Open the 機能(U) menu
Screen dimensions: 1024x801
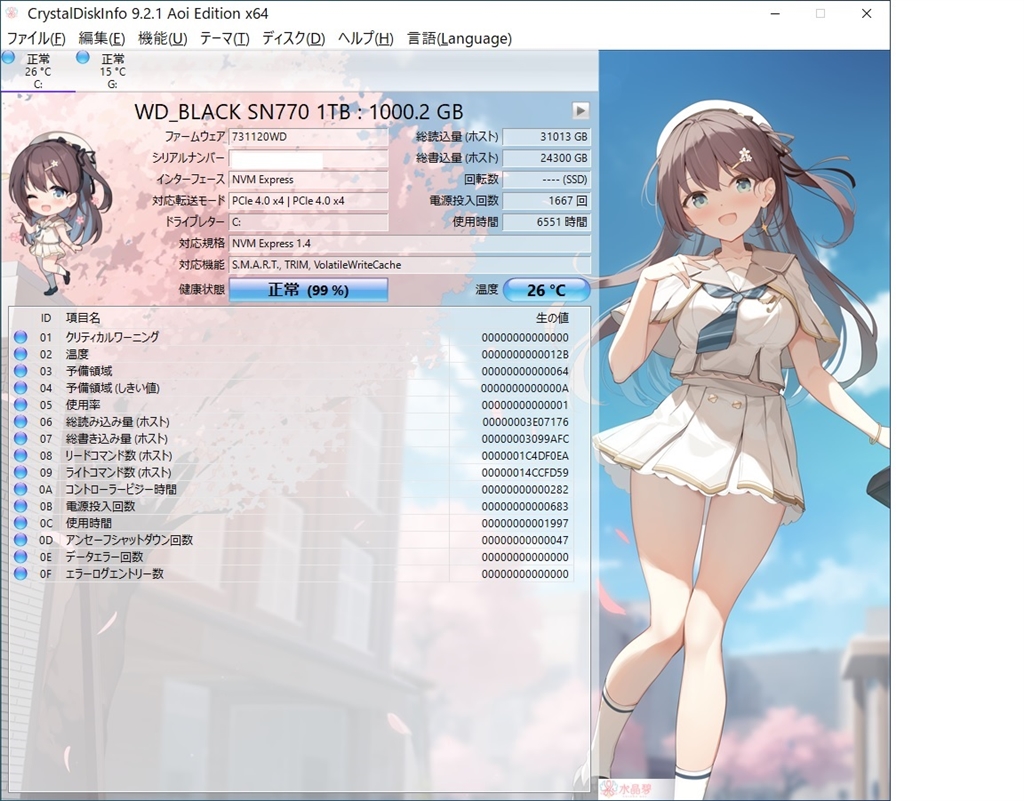[163, 39]
